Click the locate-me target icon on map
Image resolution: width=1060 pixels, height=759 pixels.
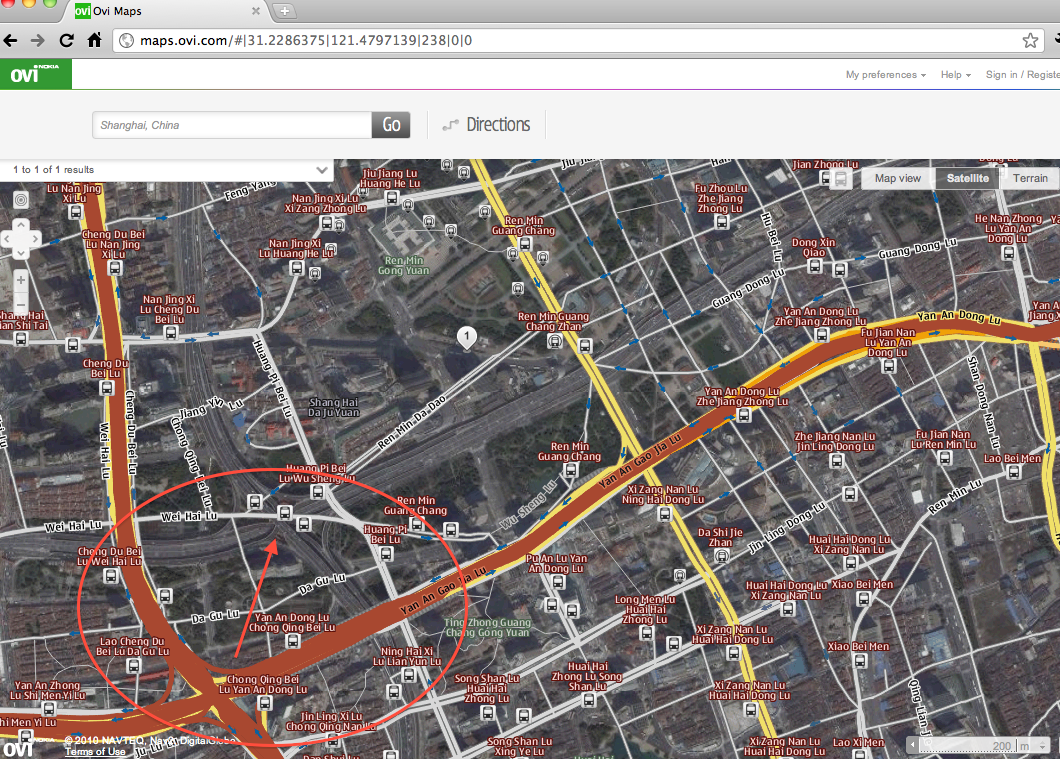click(x=21, y=200)
